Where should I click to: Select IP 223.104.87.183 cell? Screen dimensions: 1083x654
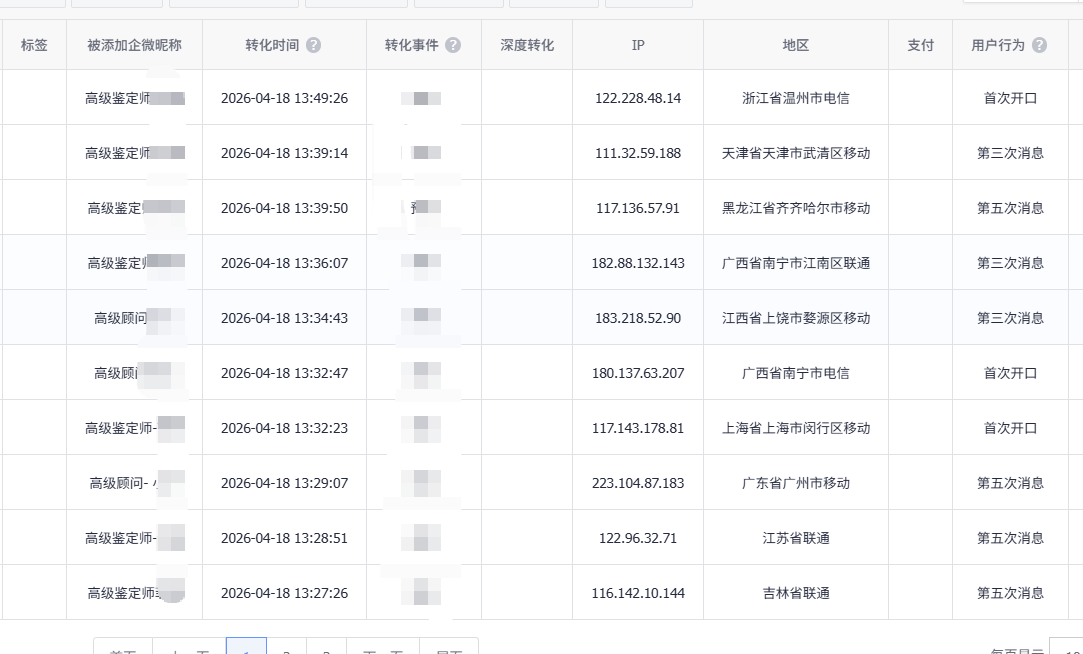tap(638, 483)
